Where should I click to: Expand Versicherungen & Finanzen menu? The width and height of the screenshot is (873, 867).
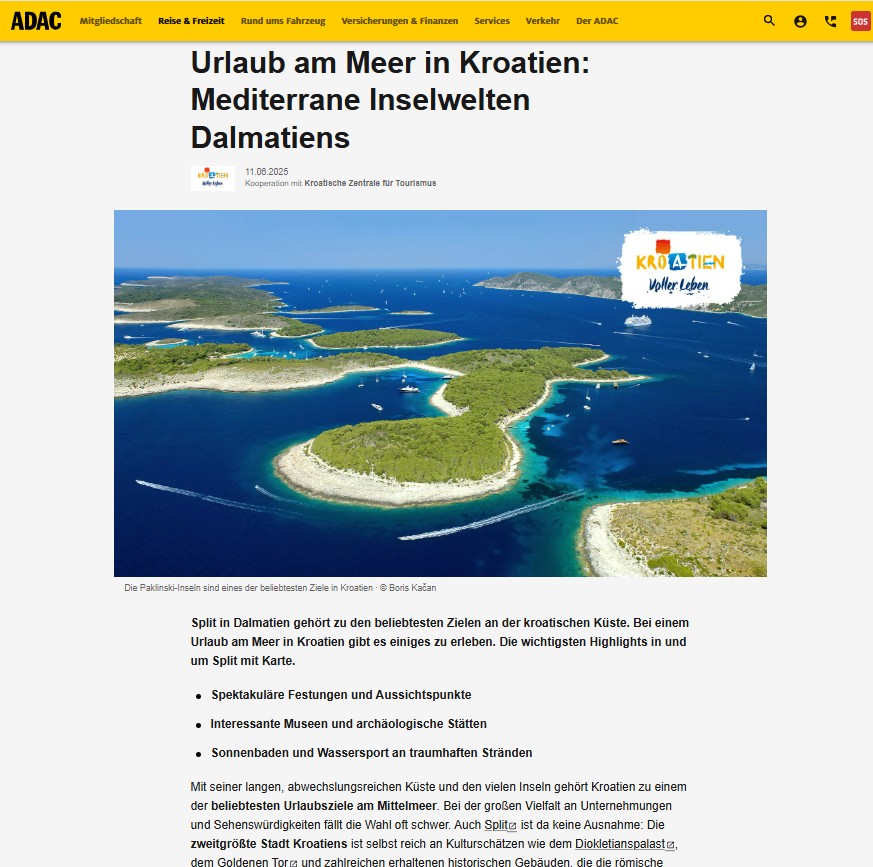point(399,21)
